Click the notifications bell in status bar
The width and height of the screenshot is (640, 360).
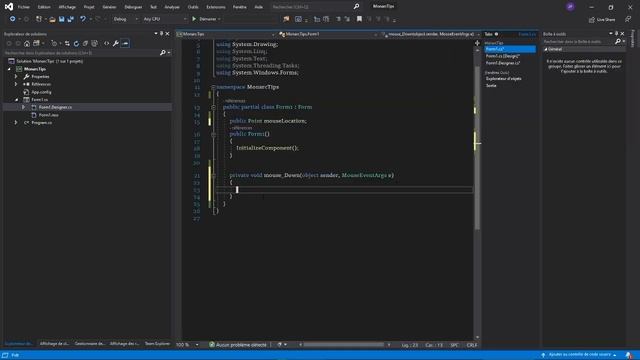[x=629, y=355]
